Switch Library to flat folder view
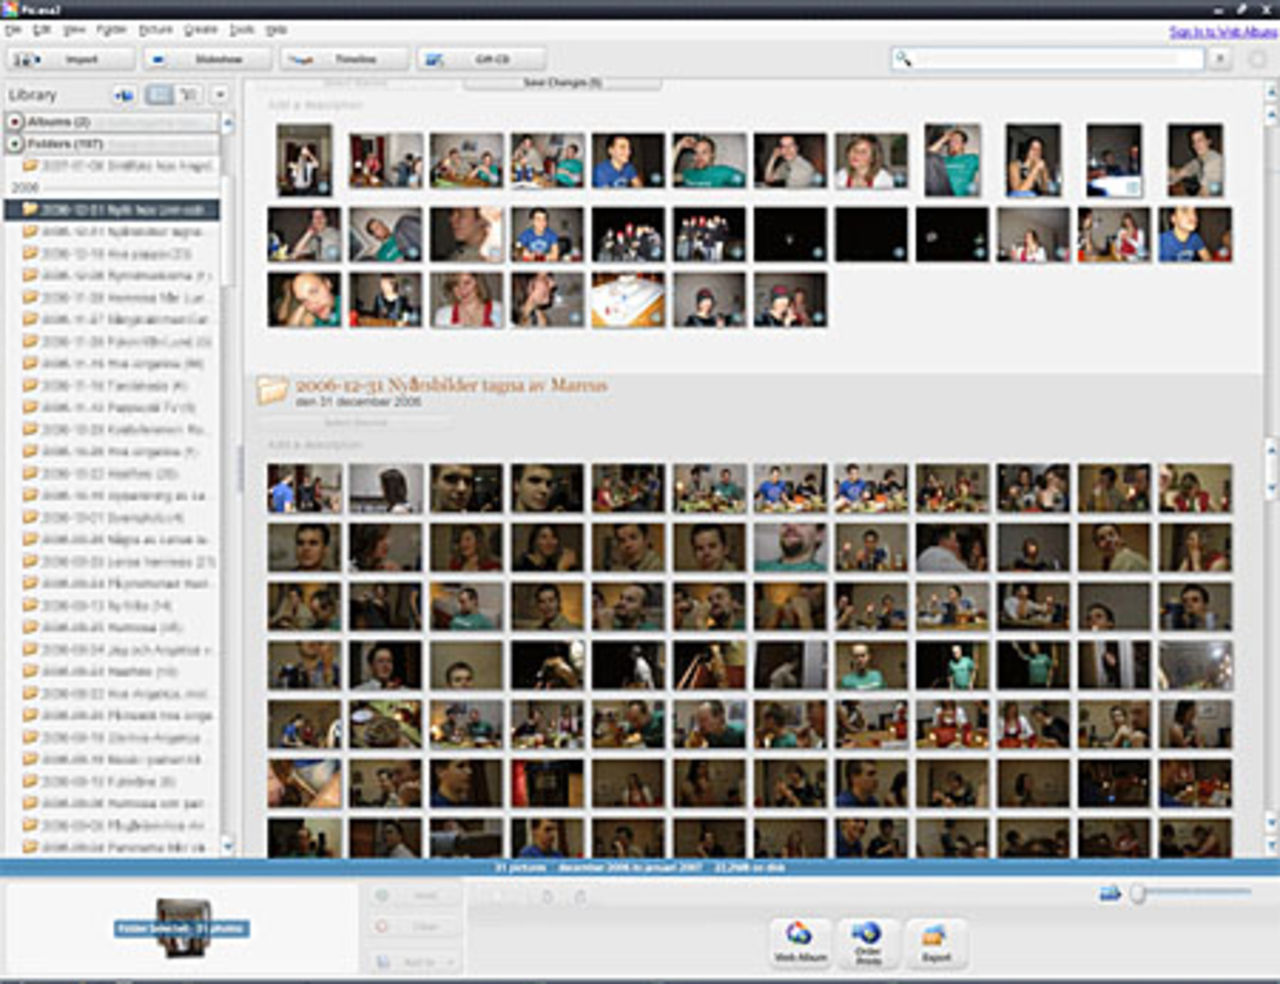 (x=157, y=94)
